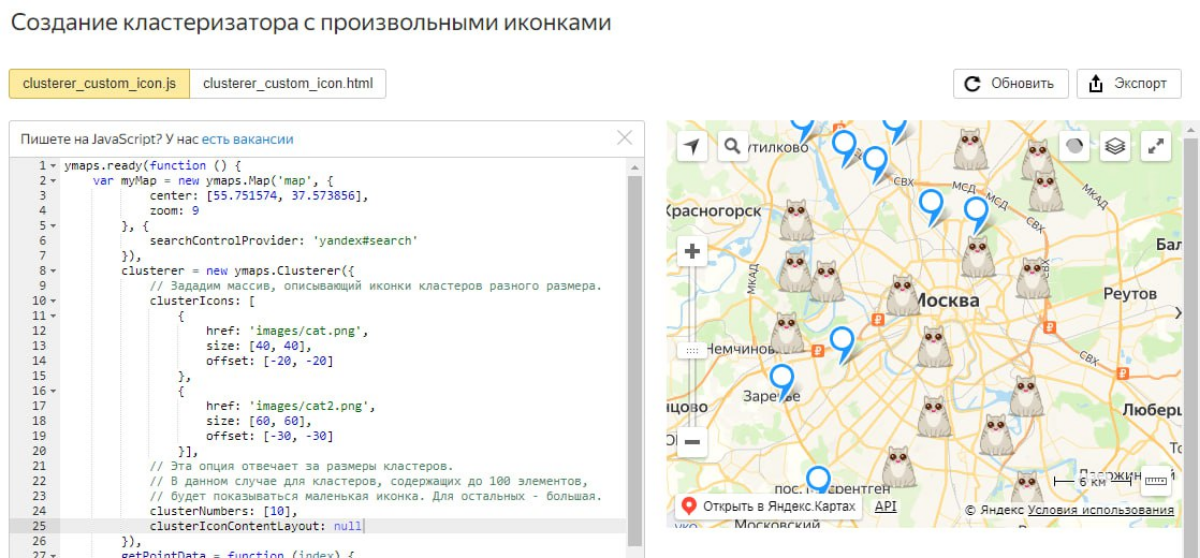Screen dimensions: 1200x558
Task: Click the share icon in Экспорт button
Action: [1096, 84]
